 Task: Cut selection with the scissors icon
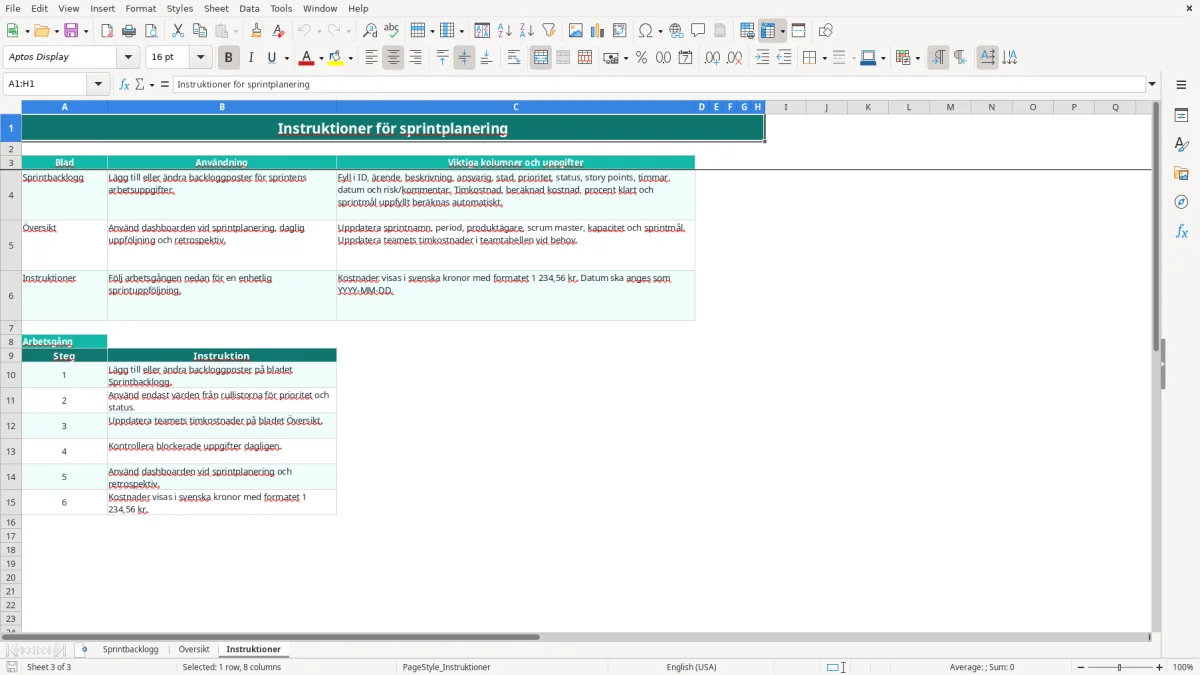coord(178,31)
